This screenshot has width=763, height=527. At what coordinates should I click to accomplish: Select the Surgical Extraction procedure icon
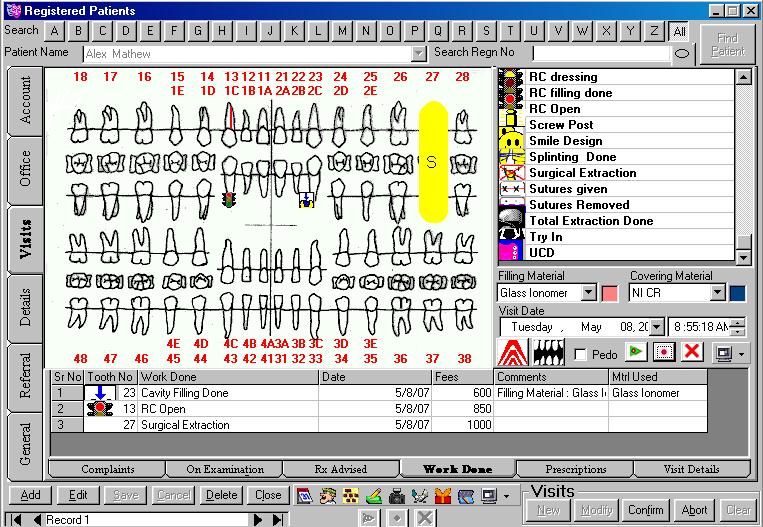[x=512, y=173]
